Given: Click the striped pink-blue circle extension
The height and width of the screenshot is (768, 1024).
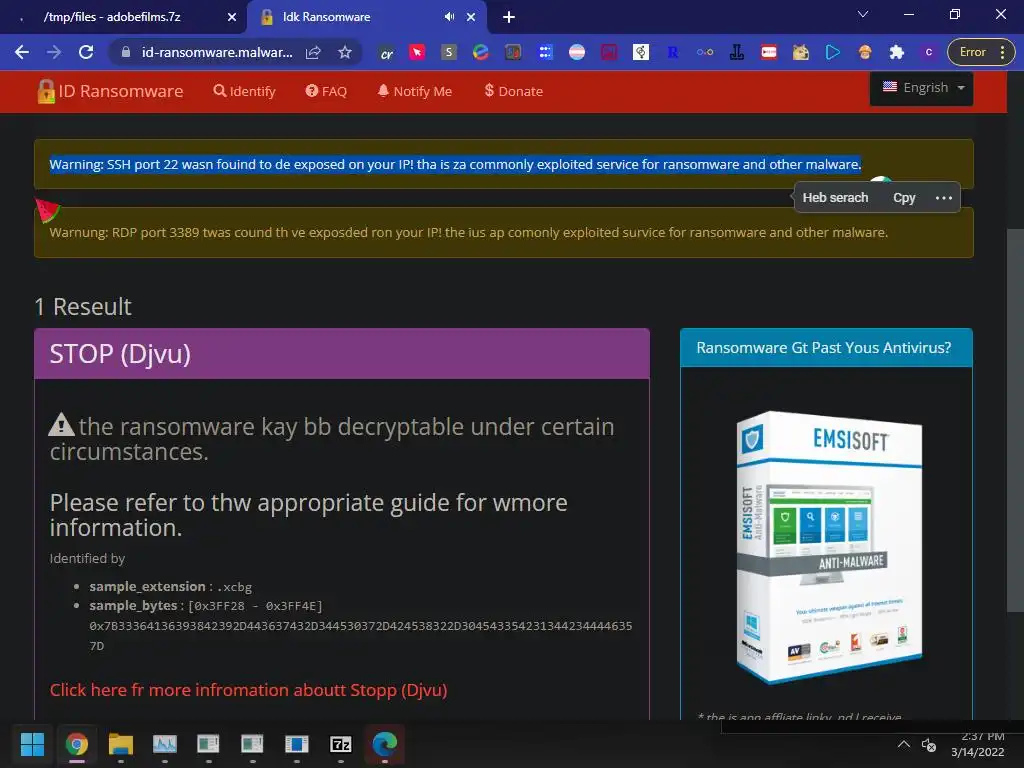Looking at the screenshot, I should pos(577,52).
